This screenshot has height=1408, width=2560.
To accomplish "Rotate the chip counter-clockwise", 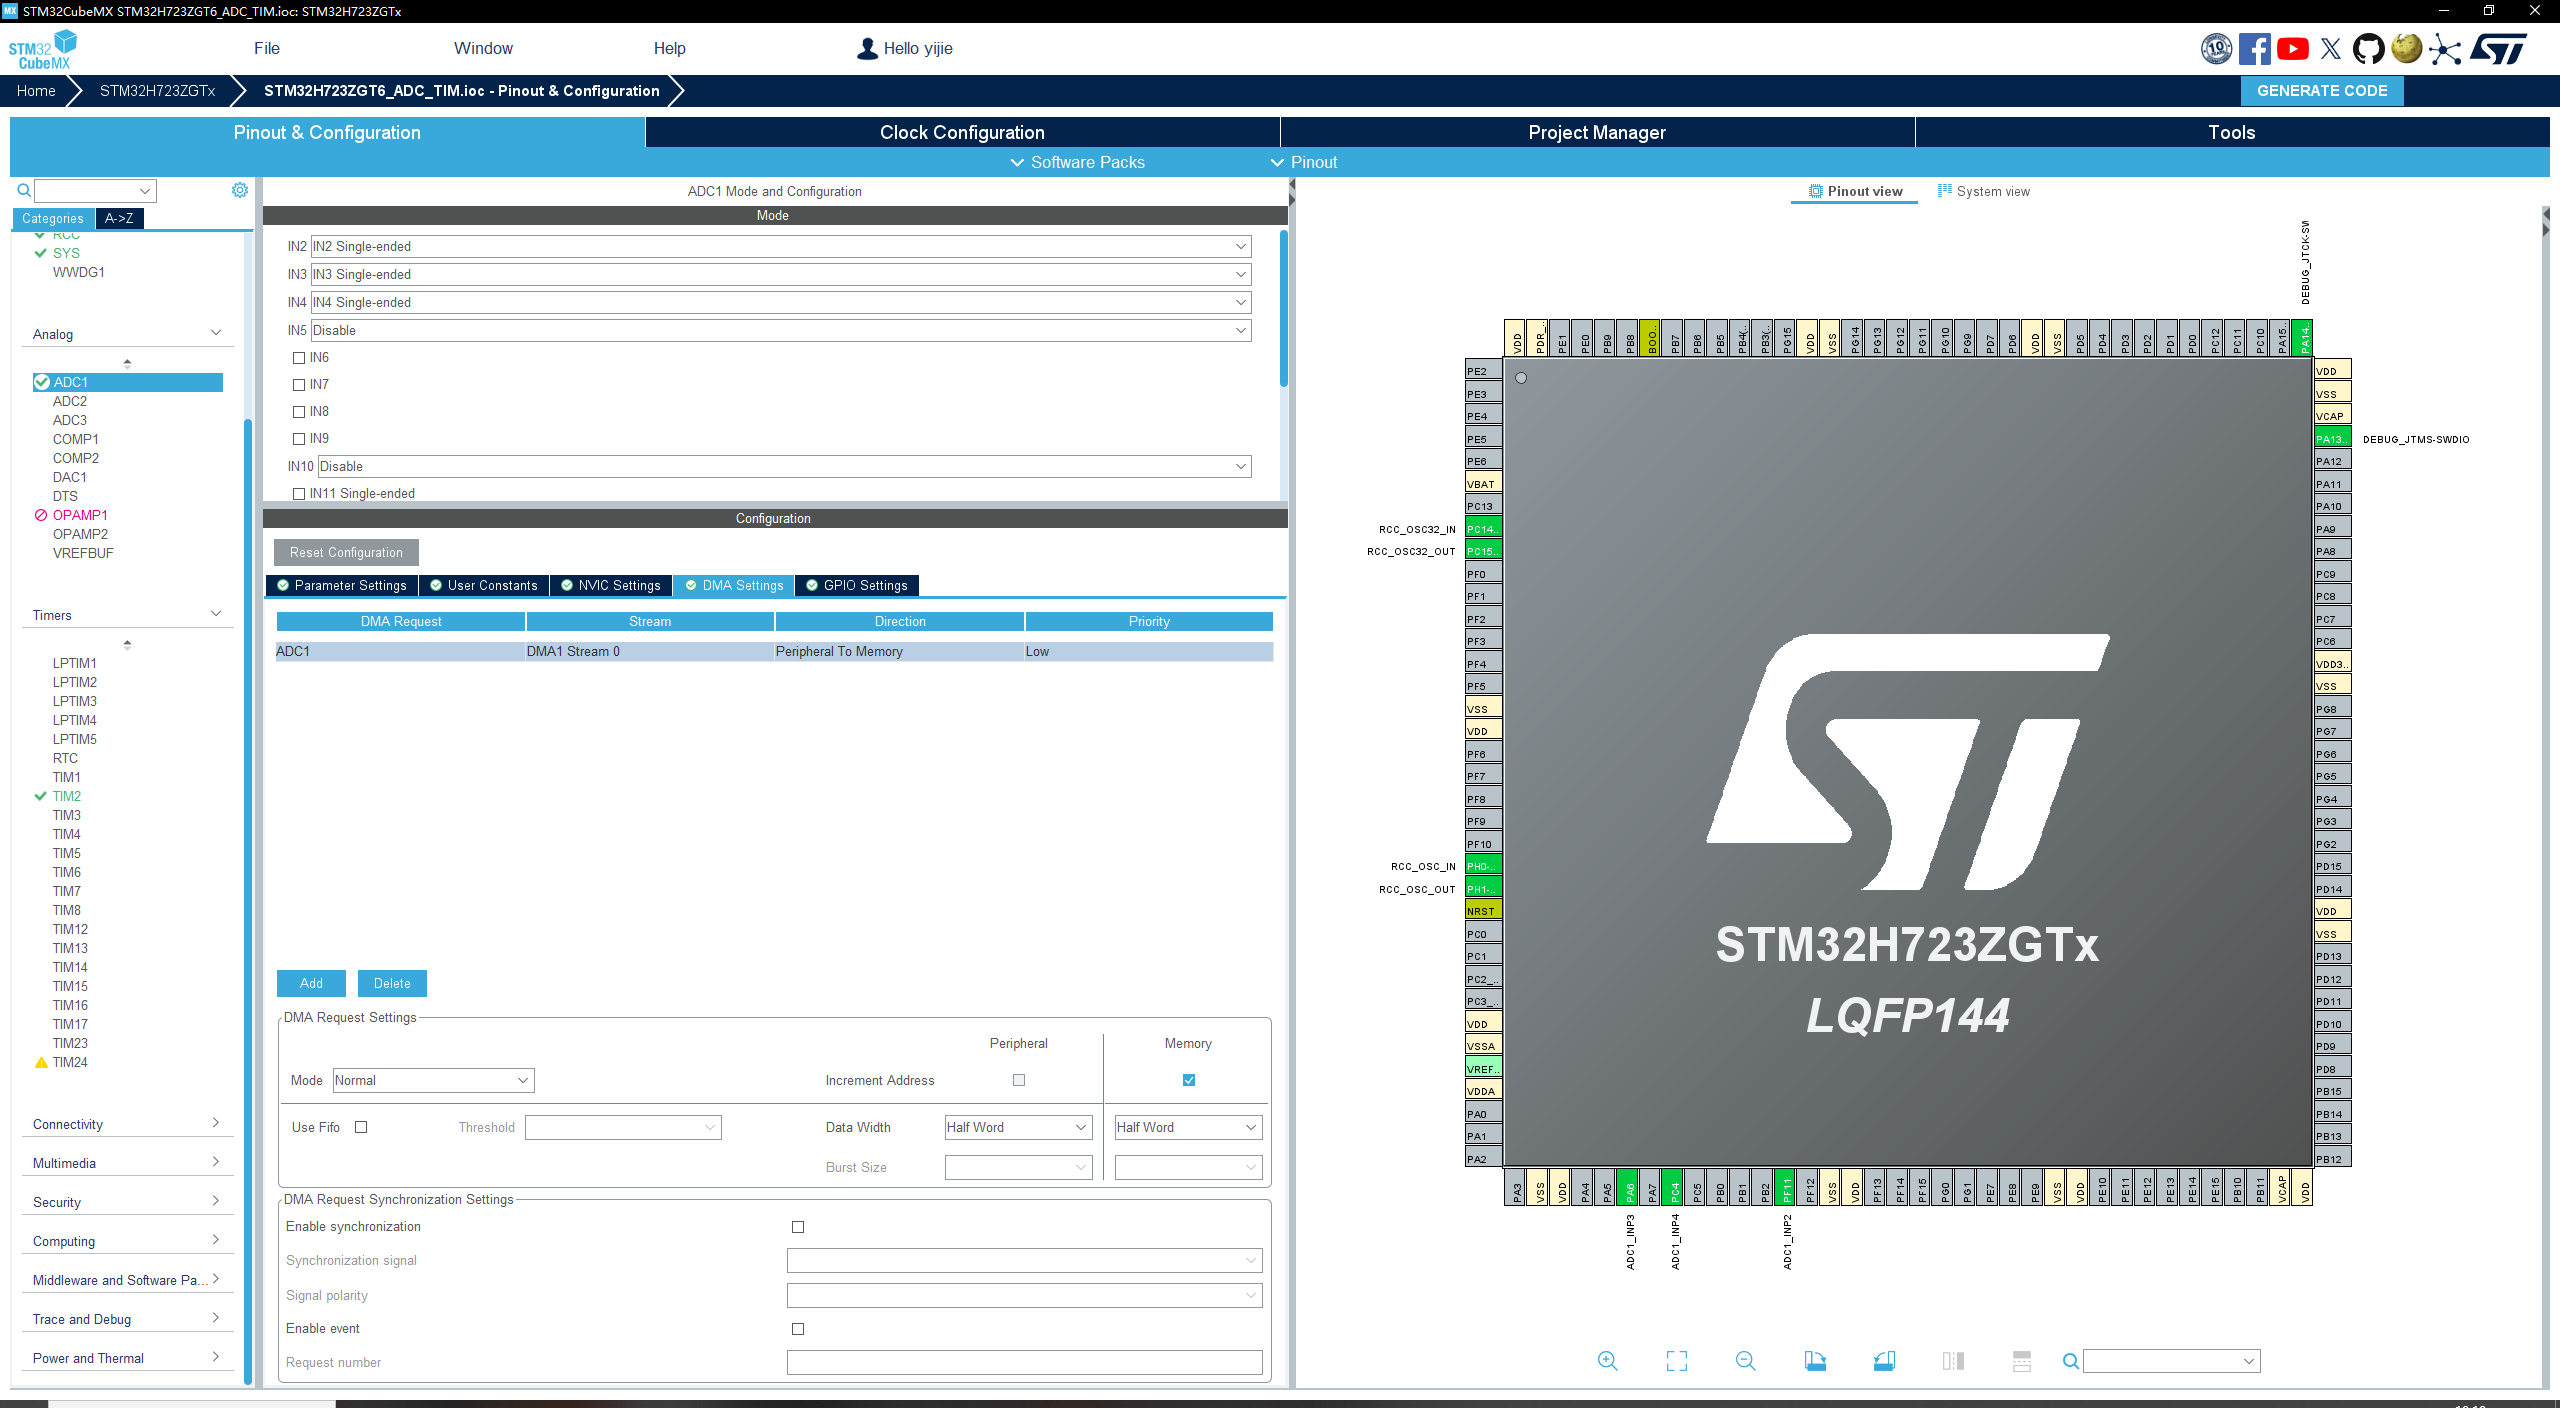I will click(1884, 1361).
